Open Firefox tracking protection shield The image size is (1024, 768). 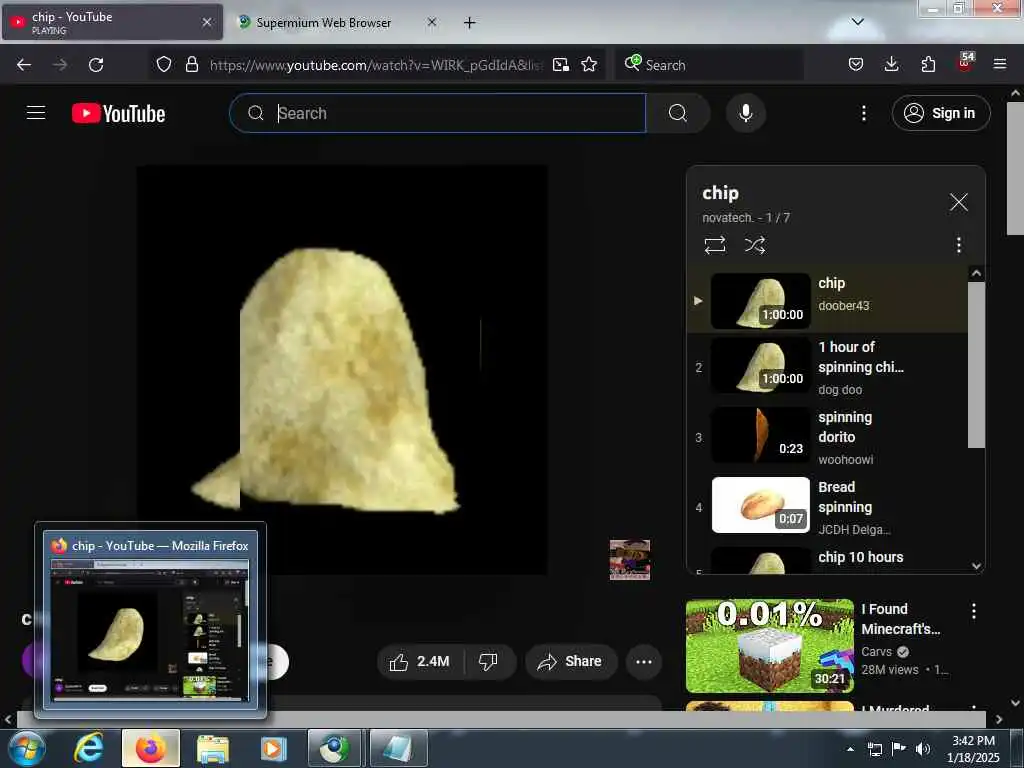(164, 64)
